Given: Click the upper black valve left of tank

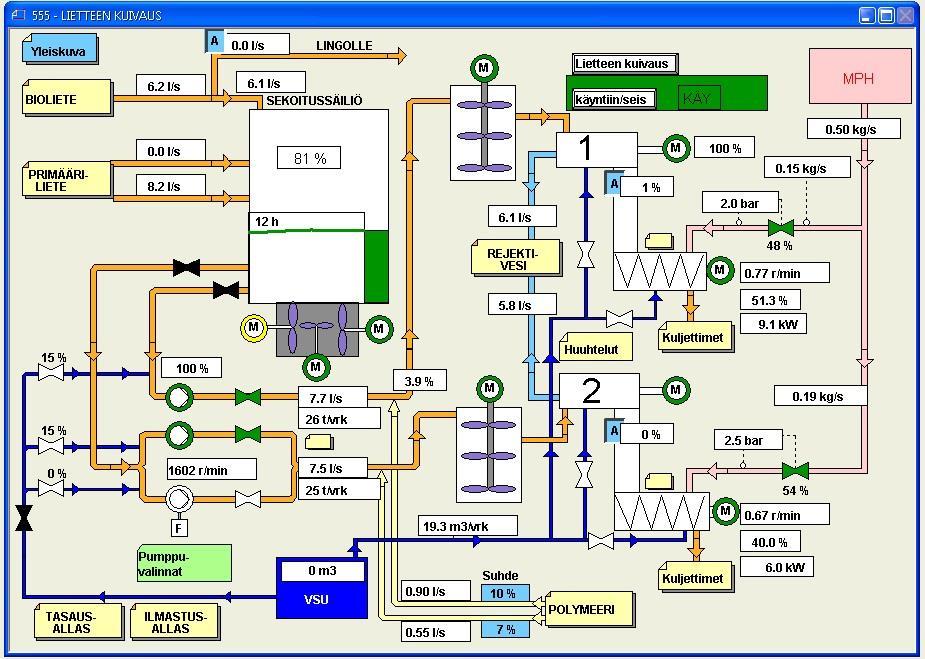Looking at the screenshot, I should tap(186, 268).
